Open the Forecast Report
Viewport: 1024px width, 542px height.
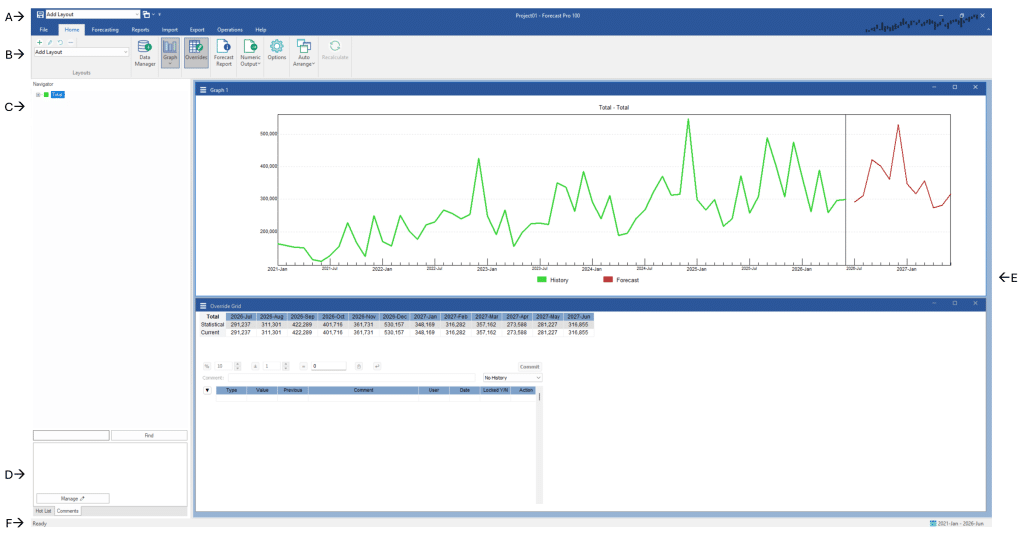(223, 51)
